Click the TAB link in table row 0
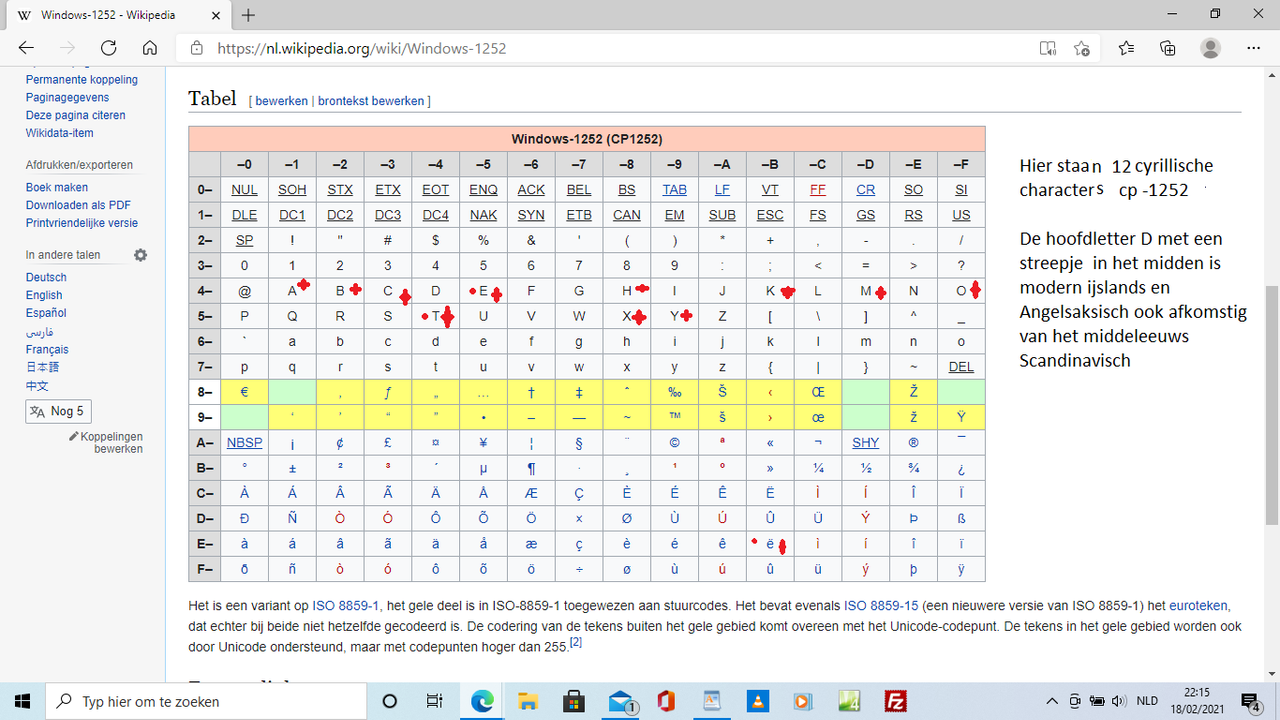 [x=675, y=189]
